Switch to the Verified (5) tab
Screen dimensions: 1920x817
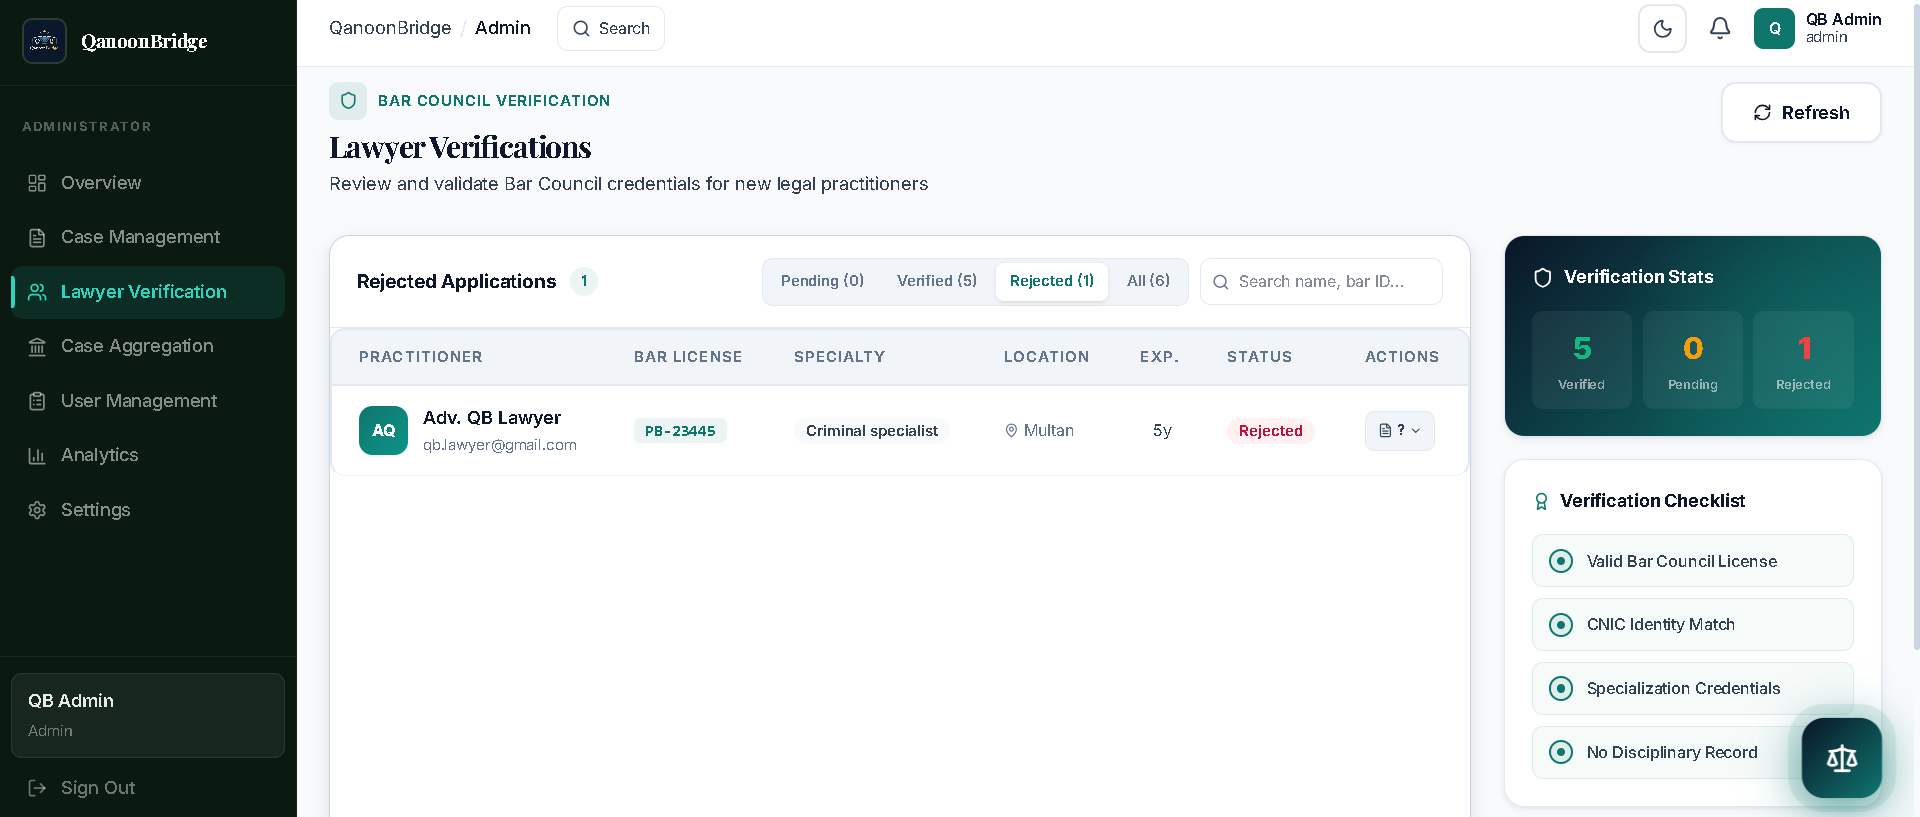pyautogui.click(x=937, y=281)
